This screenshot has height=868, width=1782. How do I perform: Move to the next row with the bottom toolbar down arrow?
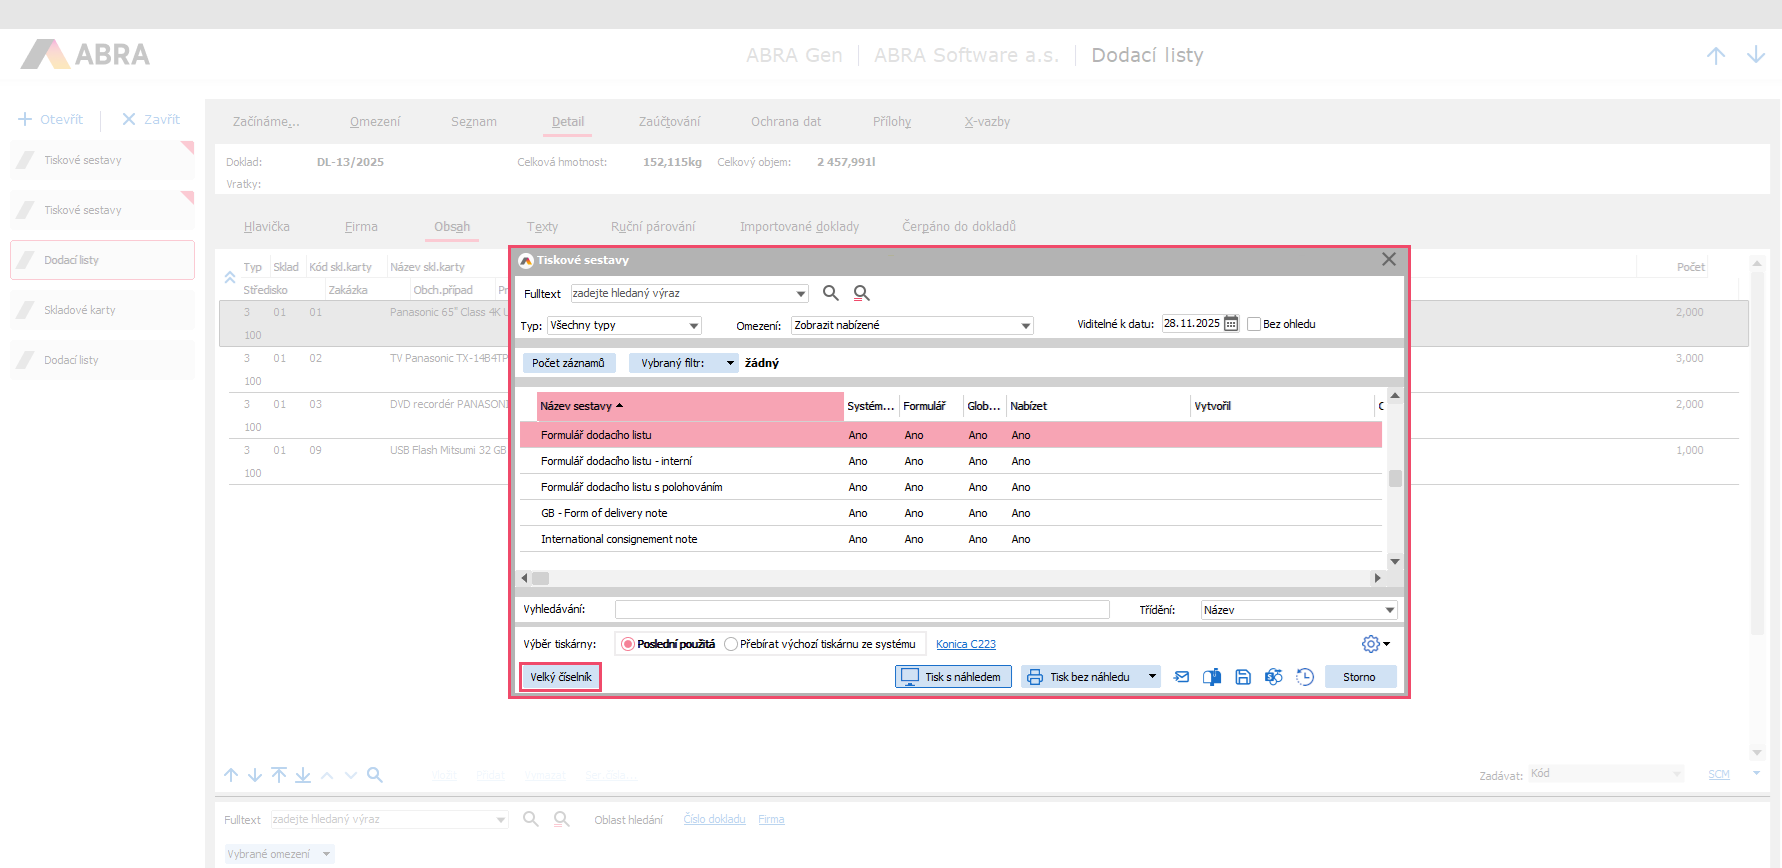(255, 775)
